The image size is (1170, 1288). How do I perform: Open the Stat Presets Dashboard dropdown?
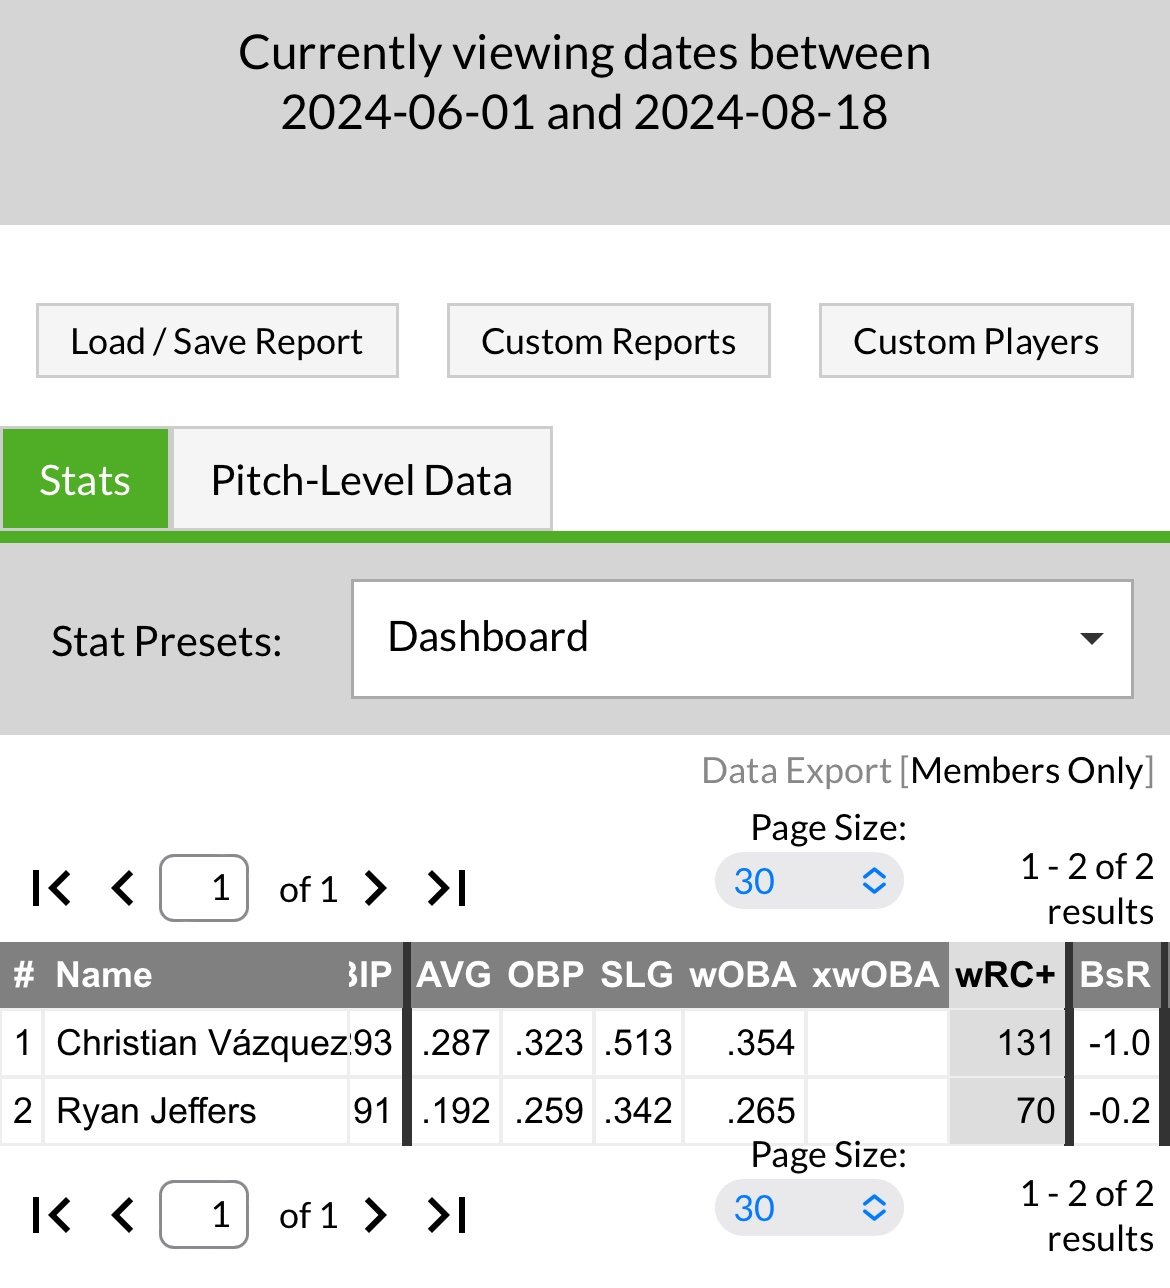pos(742,639)
